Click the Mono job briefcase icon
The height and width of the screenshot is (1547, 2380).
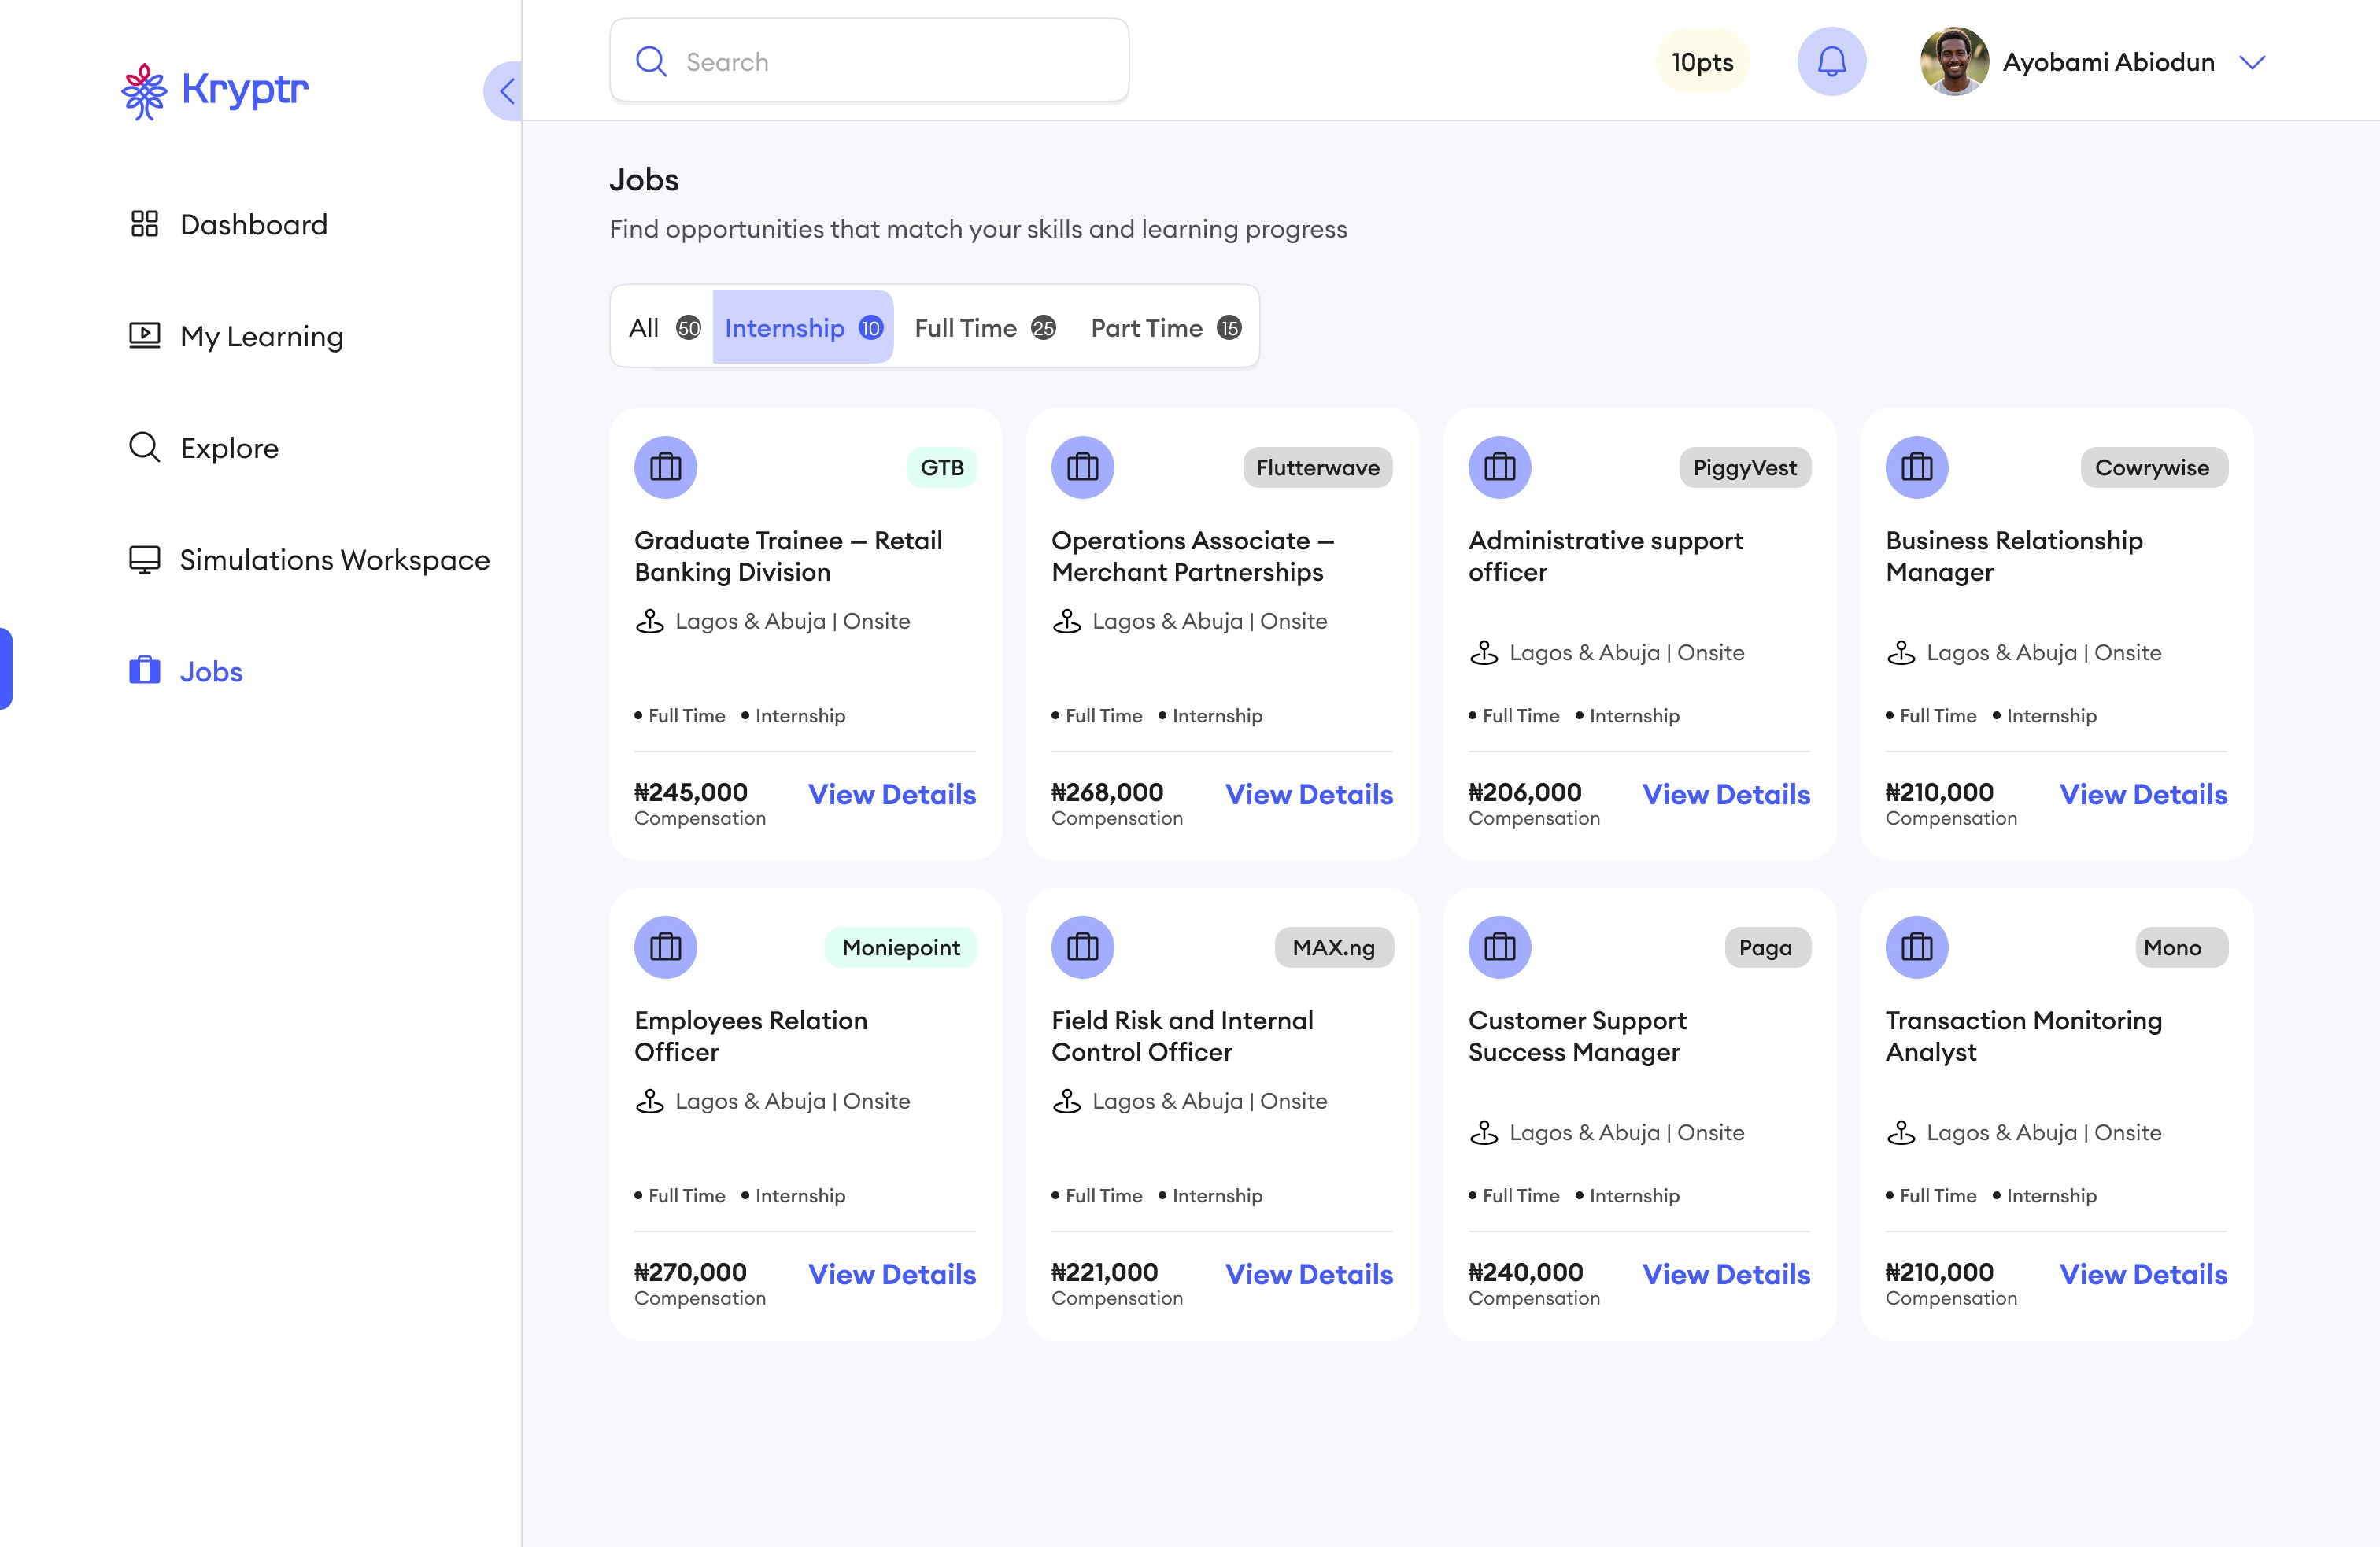[x=1916, y=947]
